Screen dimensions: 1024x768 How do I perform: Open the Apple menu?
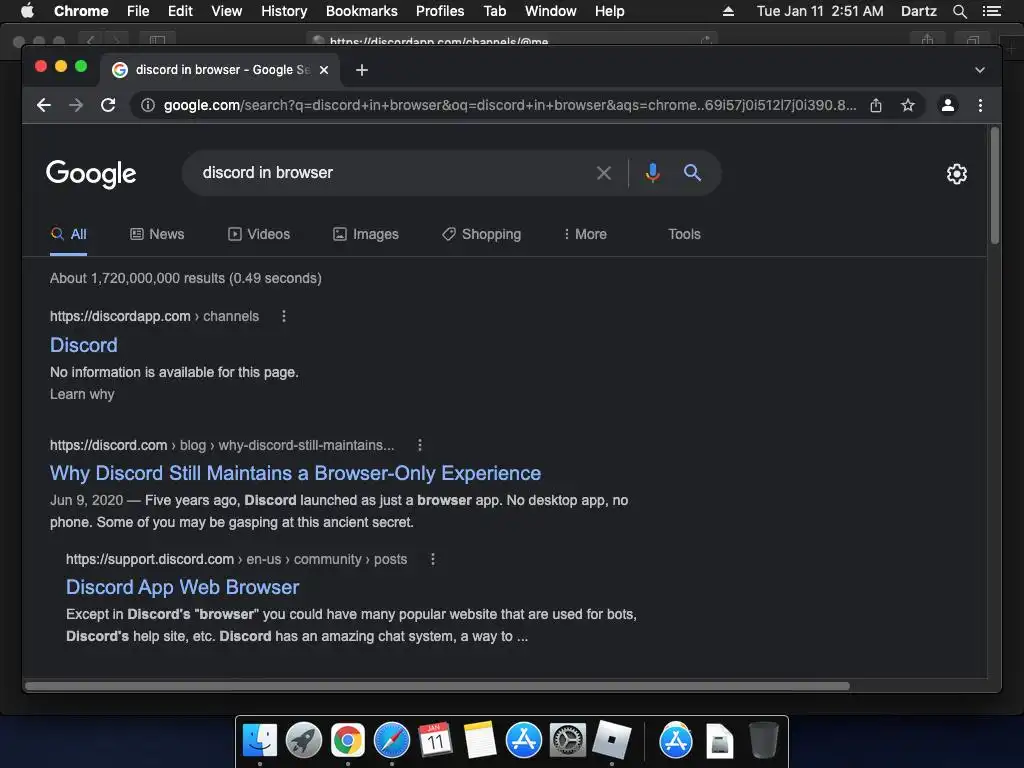pos(27,11)
